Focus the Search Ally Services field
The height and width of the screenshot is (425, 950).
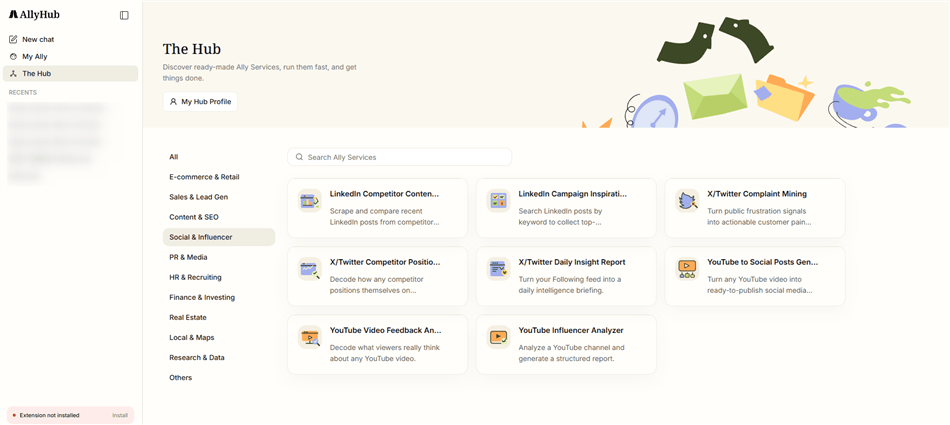pos(399,157)
